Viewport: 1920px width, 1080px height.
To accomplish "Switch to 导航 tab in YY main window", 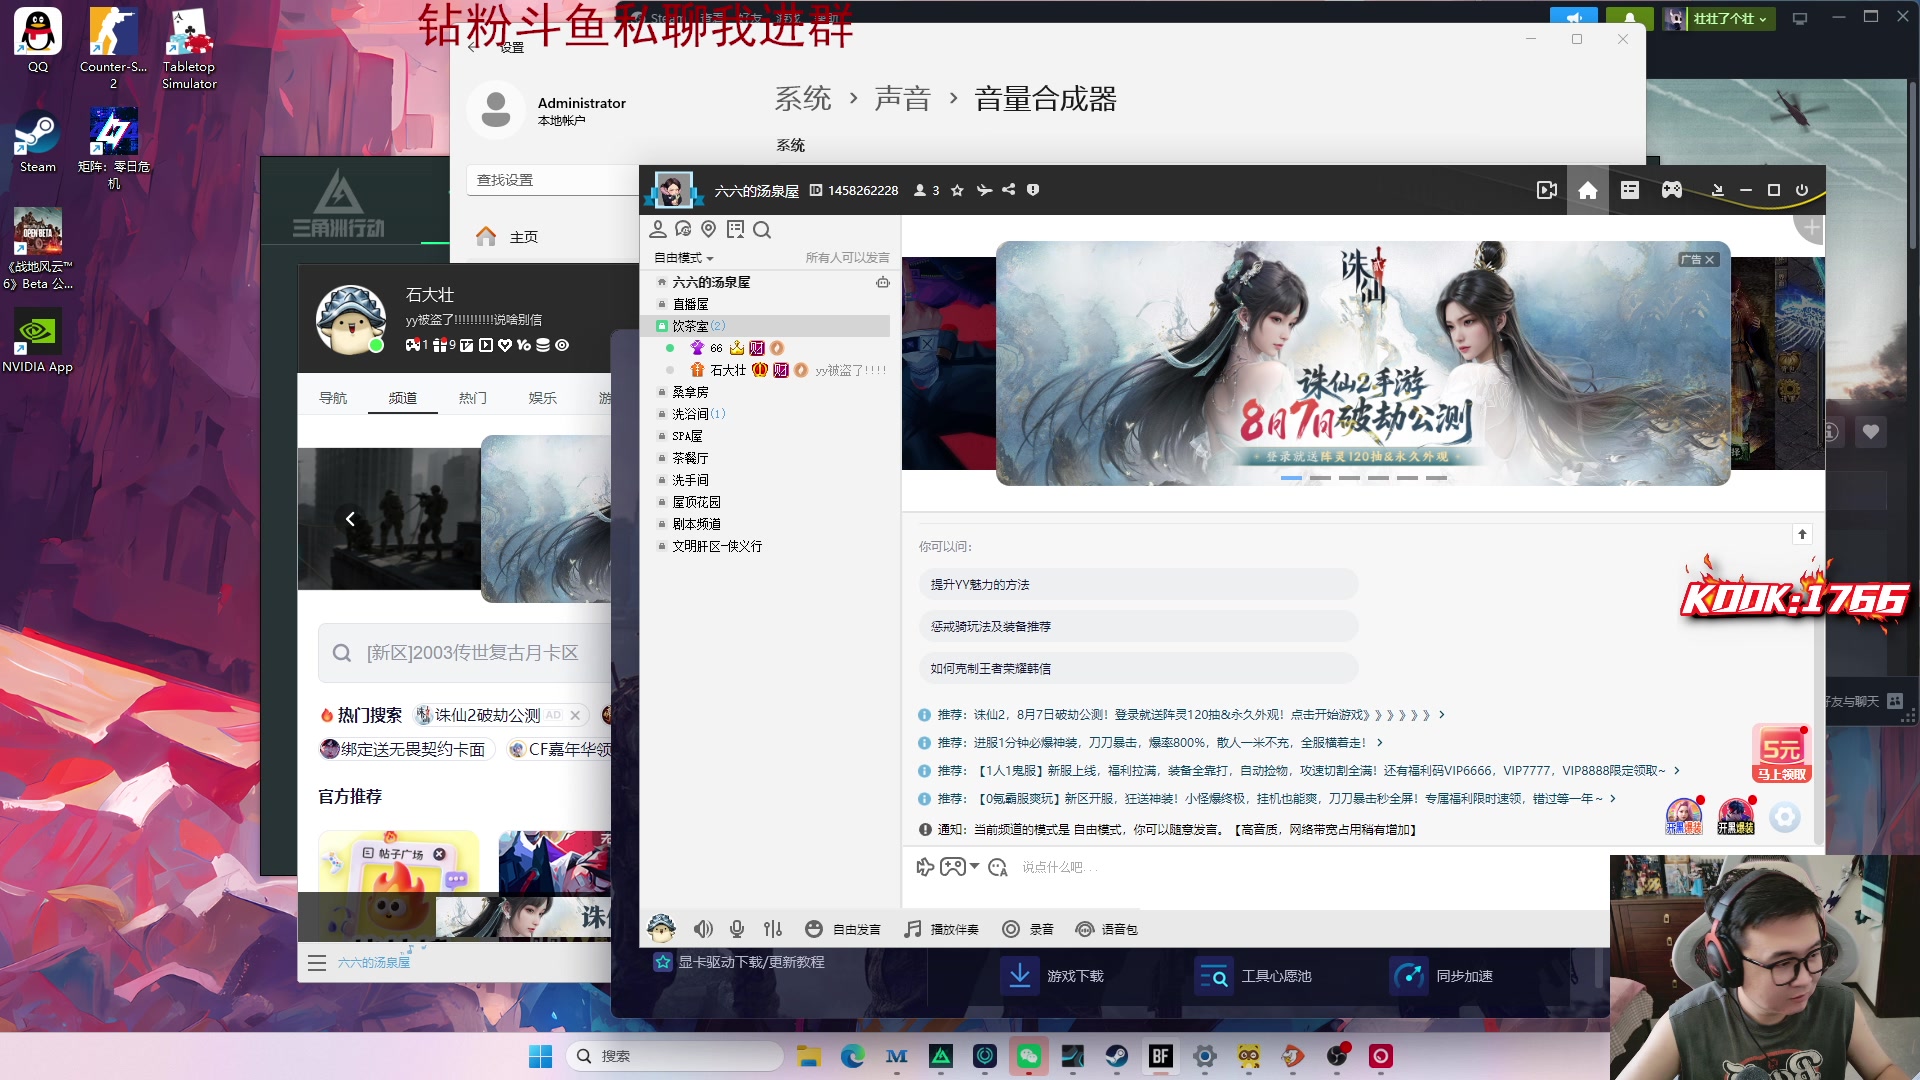I will pyautogui.click(x=333, y=398).
